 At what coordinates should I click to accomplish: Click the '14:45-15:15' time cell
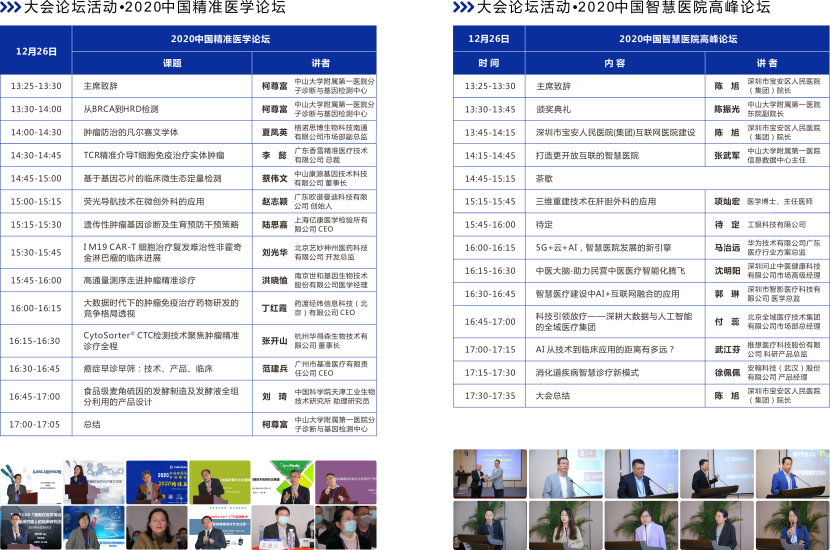[489, 178]
